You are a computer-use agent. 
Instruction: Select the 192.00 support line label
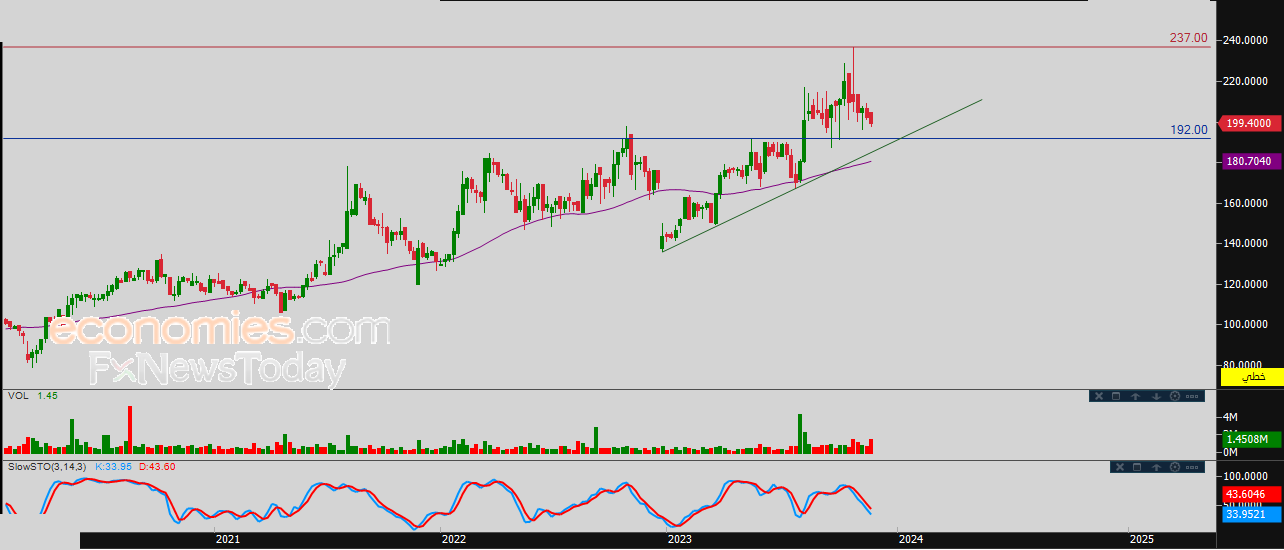[x=1189, y=130]
